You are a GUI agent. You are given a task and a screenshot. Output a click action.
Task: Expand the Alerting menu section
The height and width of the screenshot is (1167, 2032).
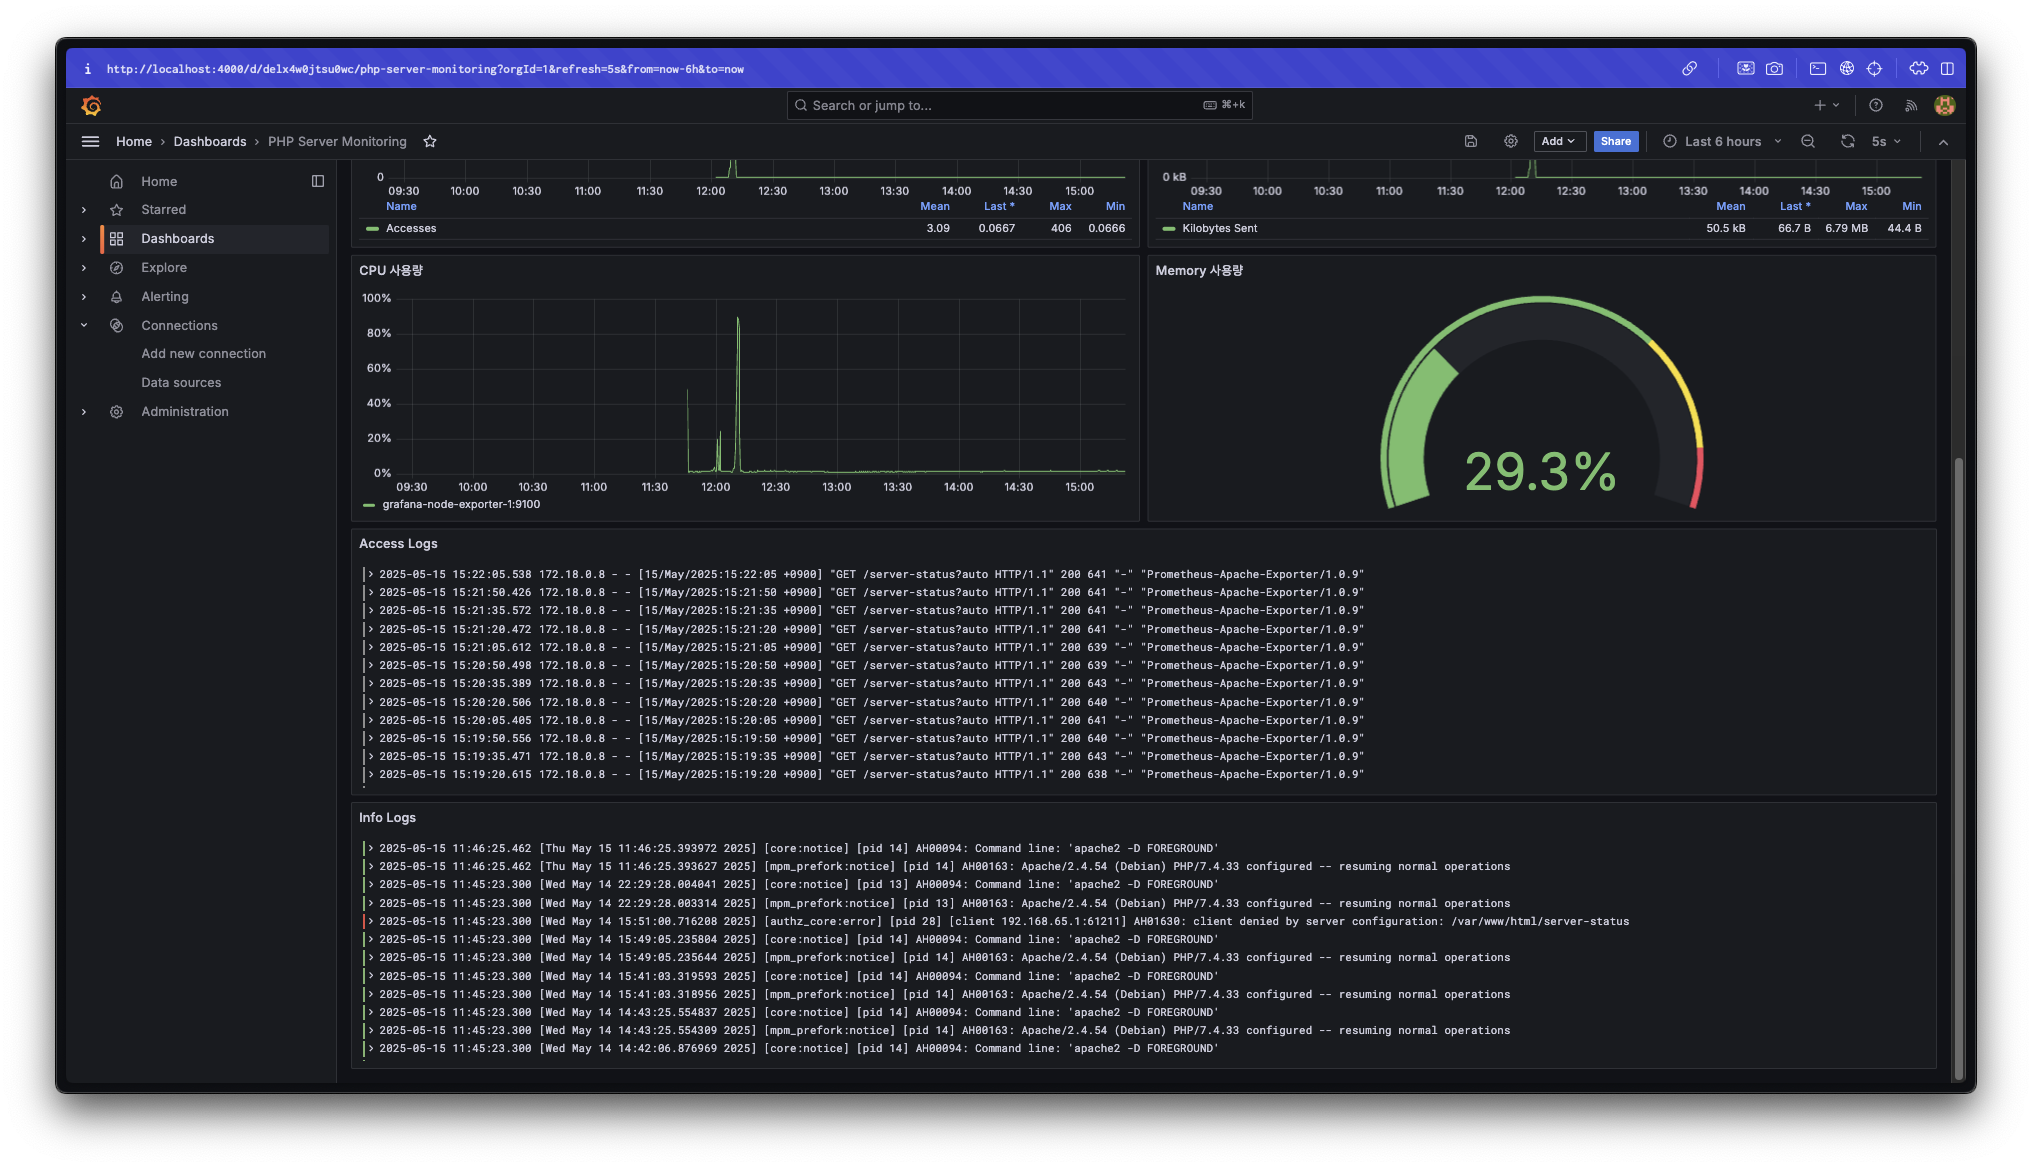click(x=84, y=297)
